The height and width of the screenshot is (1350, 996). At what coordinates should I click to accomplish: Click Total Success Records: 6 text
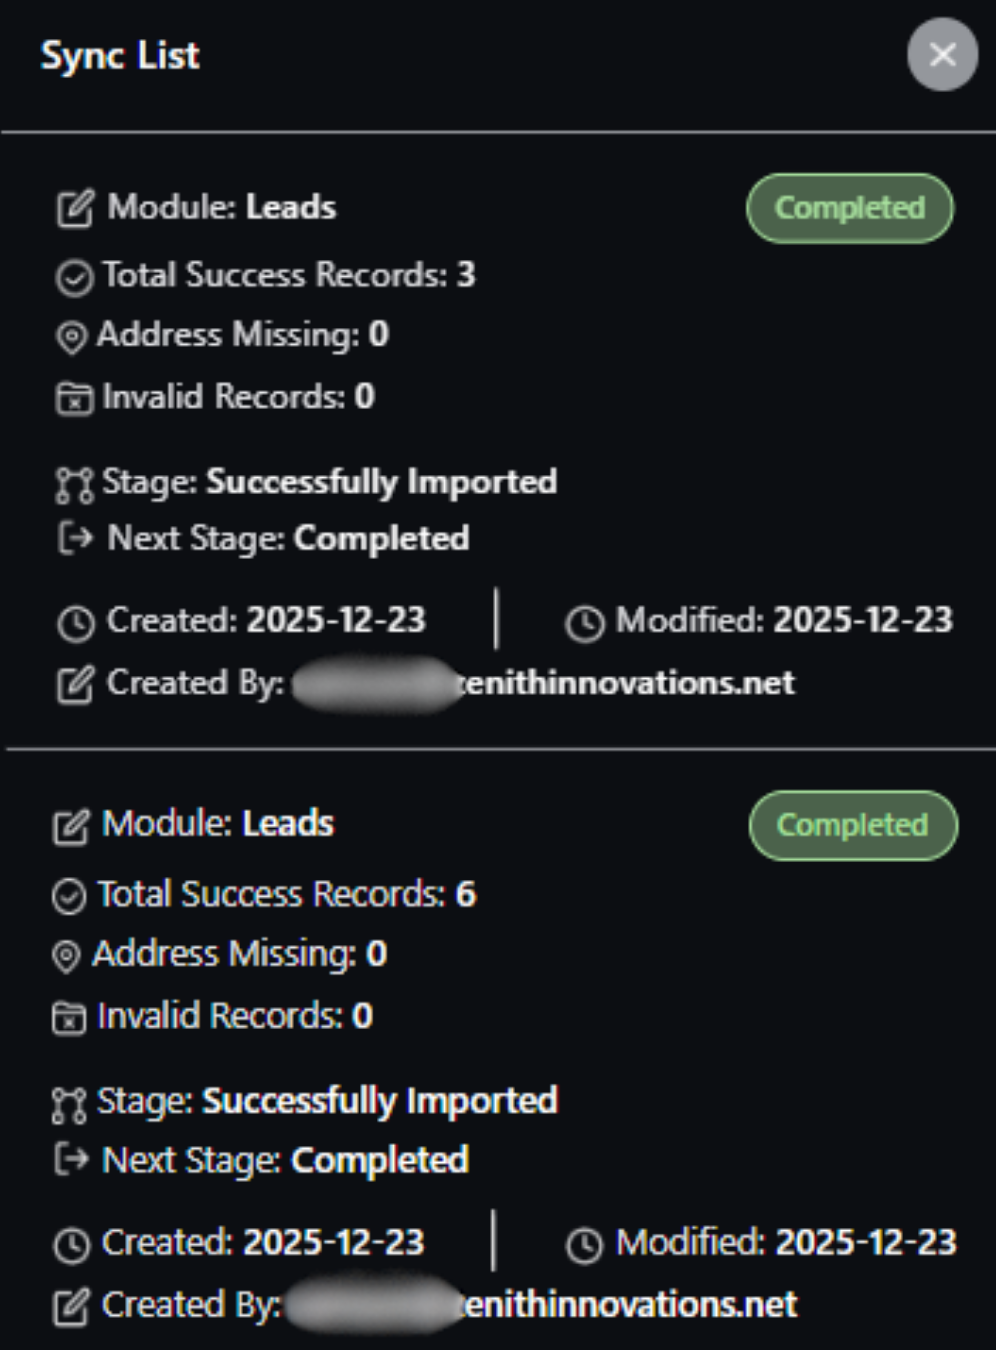click(286, 894)
